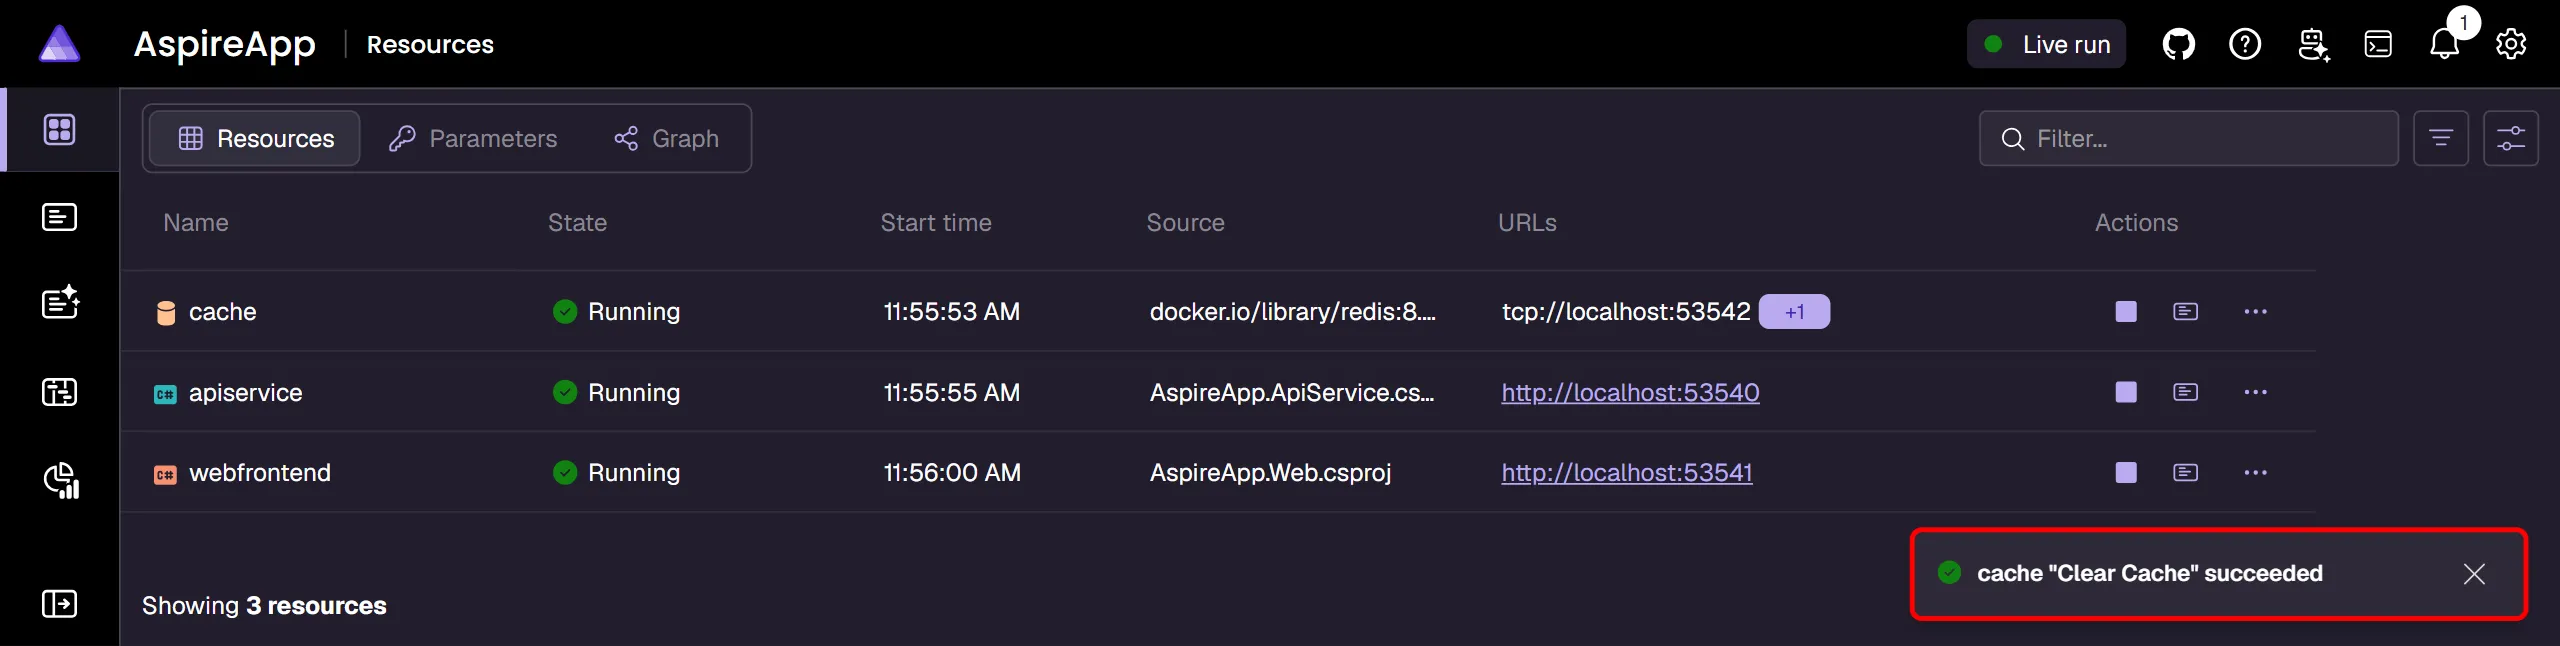Select the cache resource name
This screenshot has height=646, width=2560.
click(x=222, y=312)
